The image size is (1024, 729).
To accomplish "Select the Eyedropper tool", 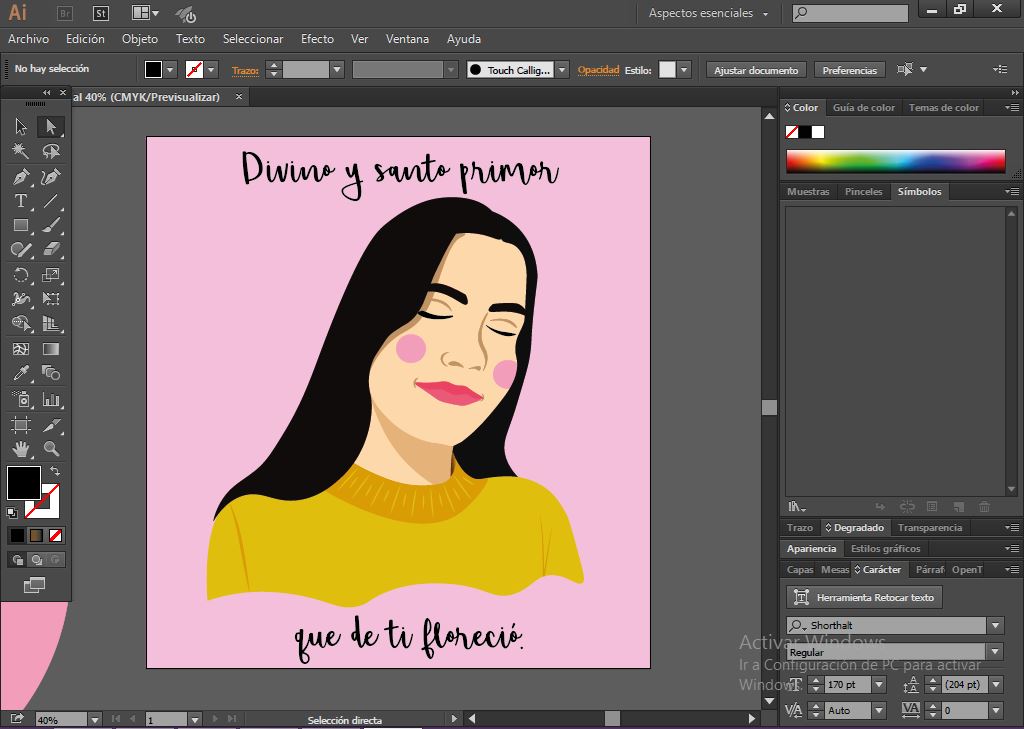I will (x=21, y=373).
